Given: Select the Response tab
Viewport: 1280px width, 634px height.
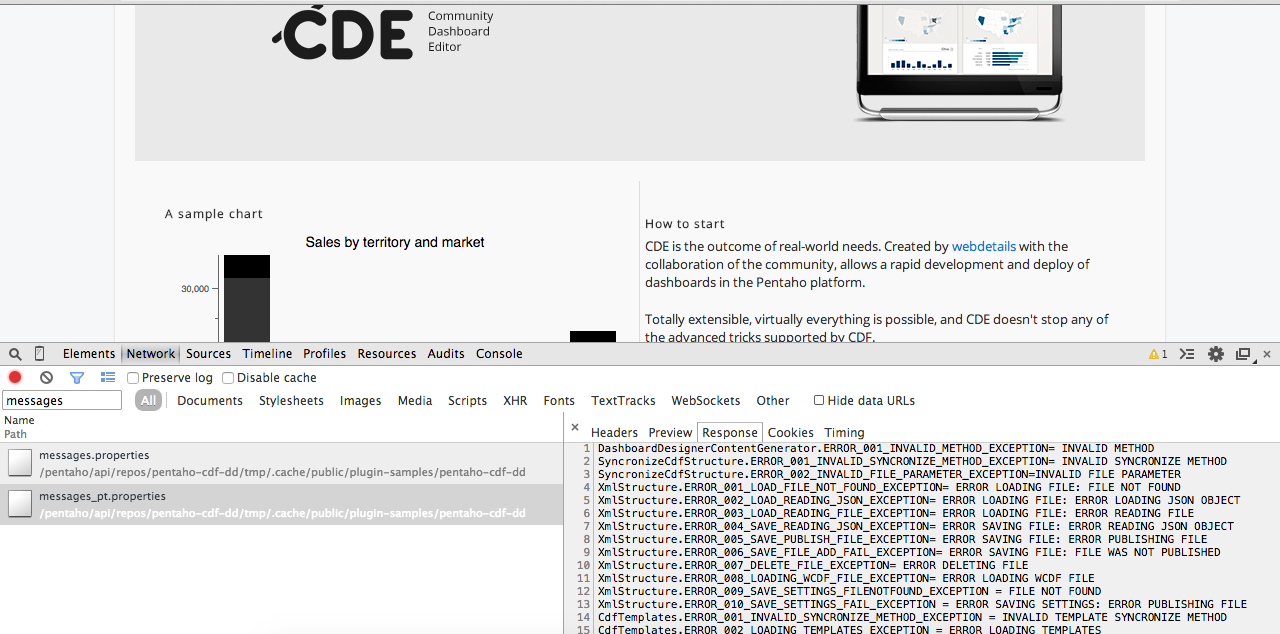Looking at the screenshot, I should point(730,433).
